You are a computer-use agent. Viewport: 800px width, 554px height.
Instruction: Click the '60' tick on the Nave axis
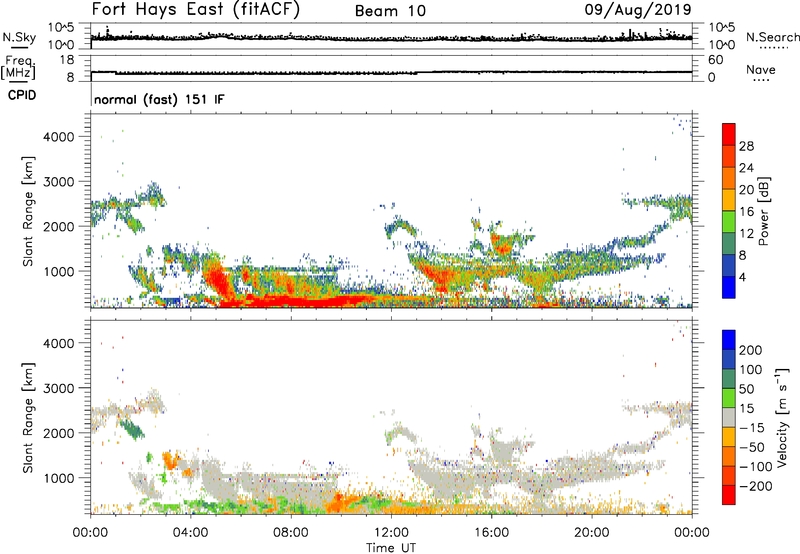(x=715, y=60)
